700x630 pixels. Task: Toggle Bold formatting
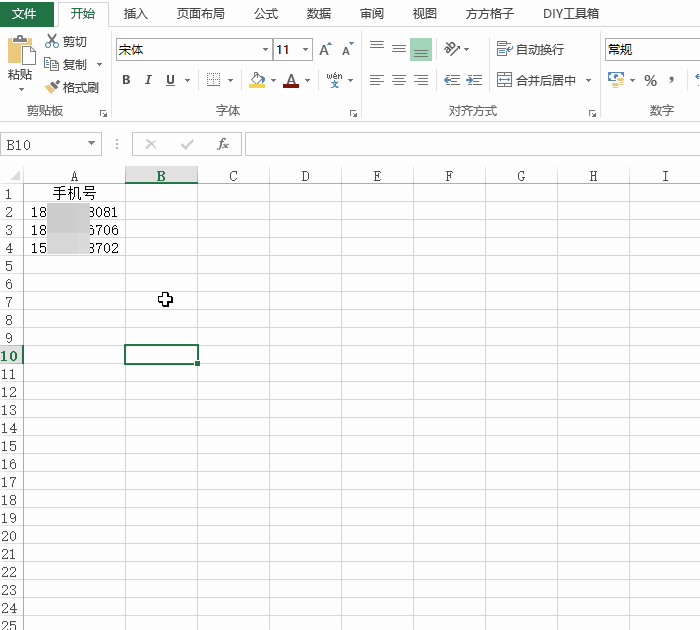126,80
